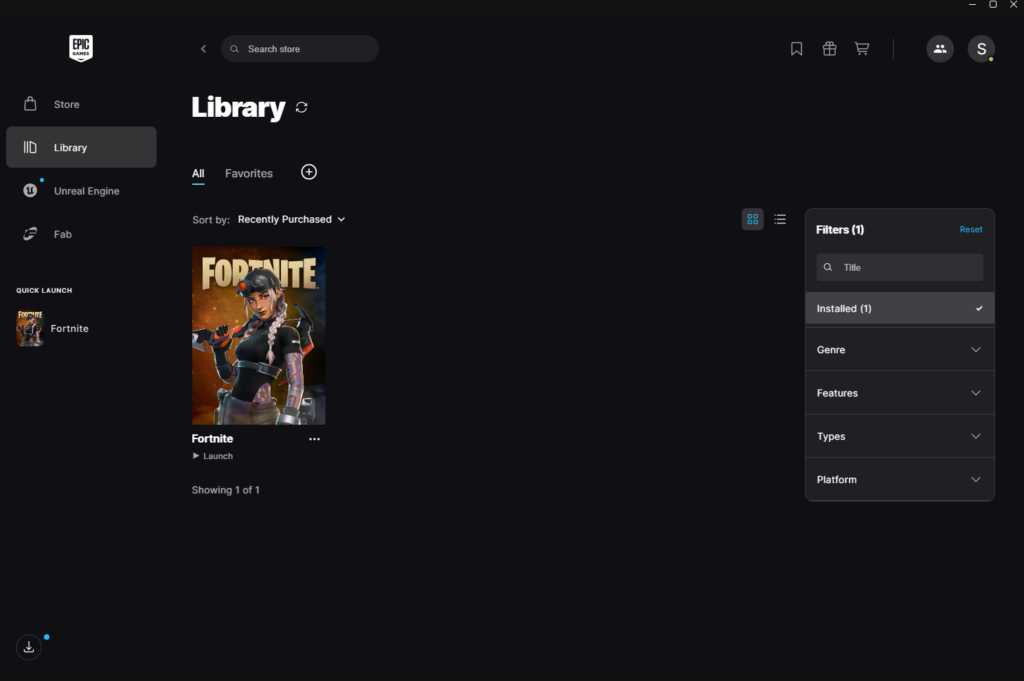Focus the Title filter field
Image resolution: width=1024 pixels, height=681 pixels.
pos(899,267)
